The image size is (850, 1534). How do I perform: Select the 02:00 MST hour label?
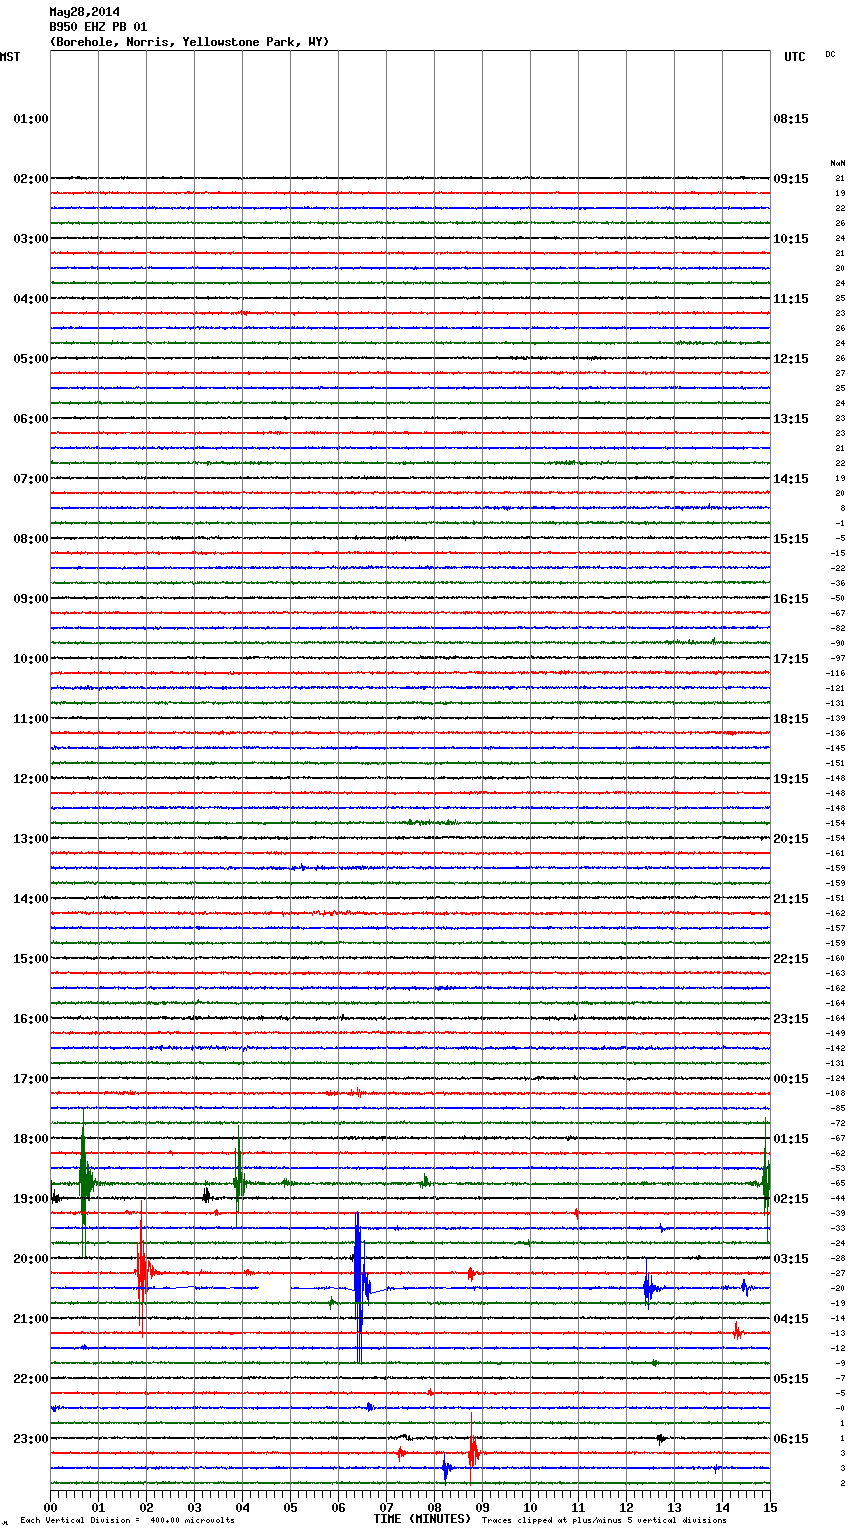tap(31, 179)
